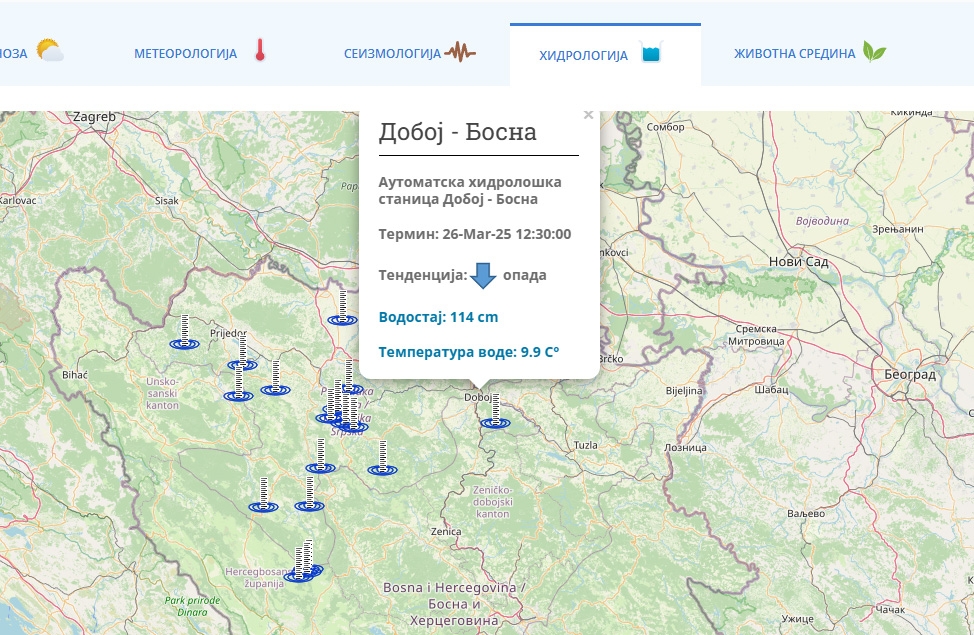Click the Водостај: 114 cm link
Image resolution: width=974 pixels, height=635 pixels.
[x=437, y=316]
